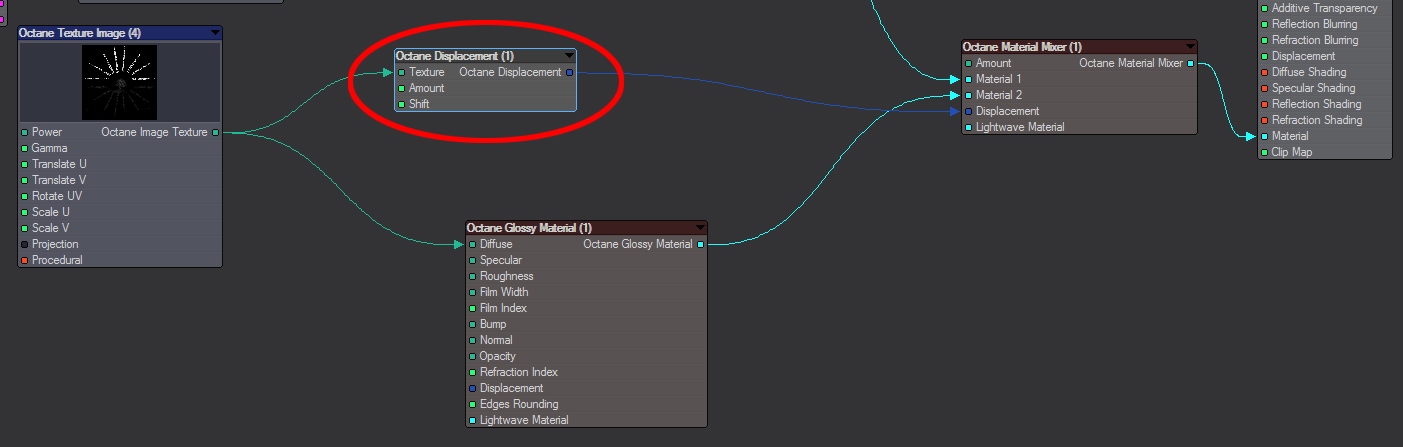This screenshot has width=1403, height=447.
Task: Click the Opacity input port
Action: [473, 356]
